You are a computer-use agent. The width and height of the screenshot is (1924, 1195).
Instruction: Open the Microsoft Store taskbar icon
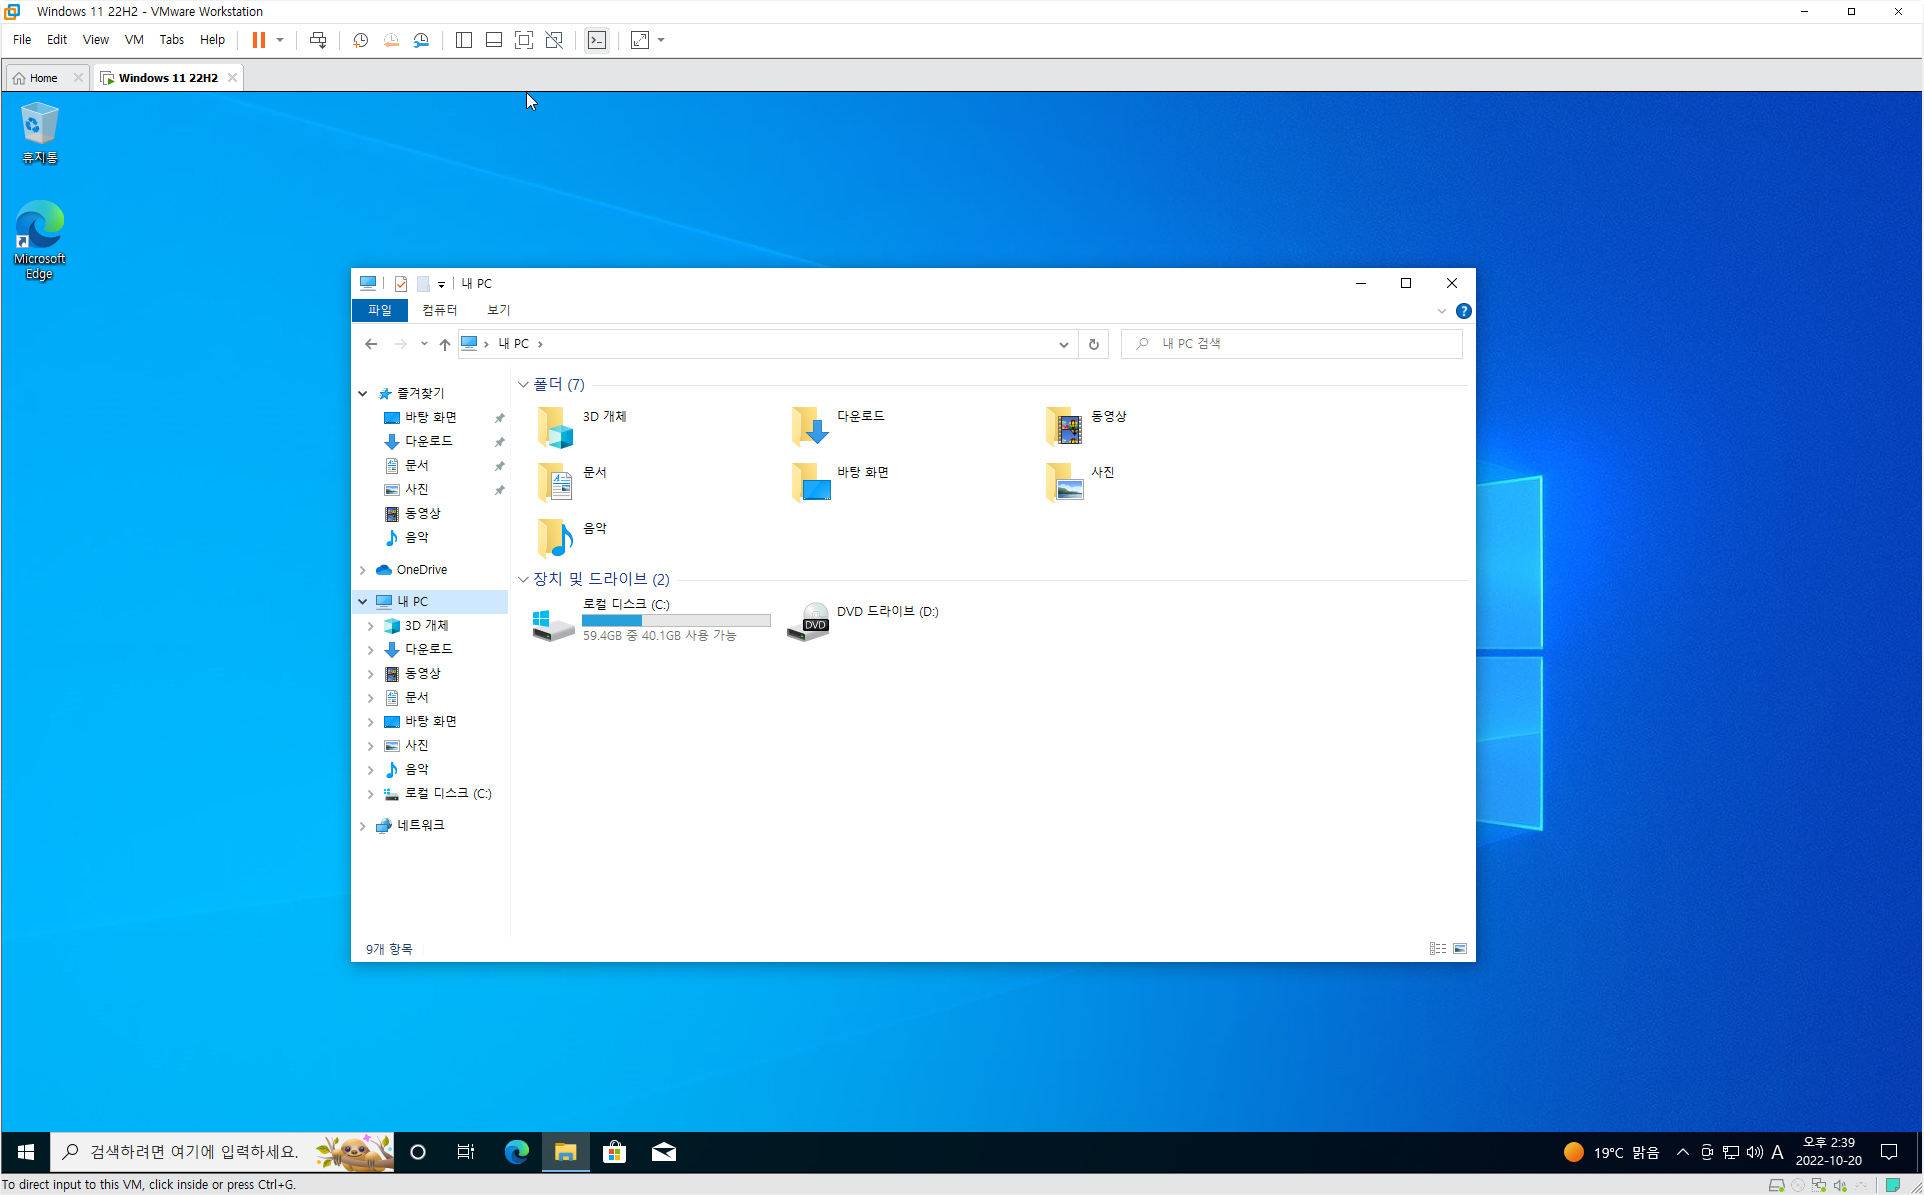(x=614, y=1152)
